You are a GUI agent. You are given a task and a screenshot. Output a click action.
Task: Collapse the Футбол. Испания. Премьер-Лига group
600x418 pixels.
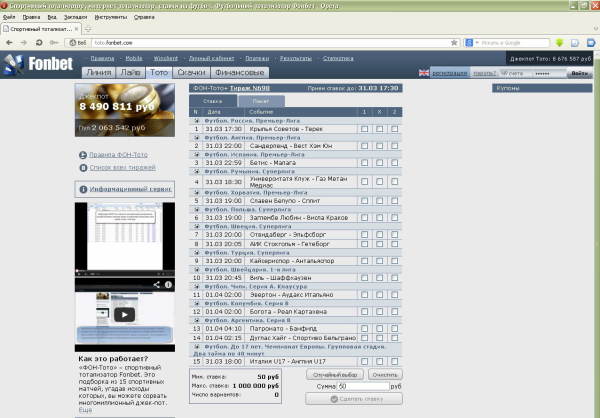(x=196, y=153)
